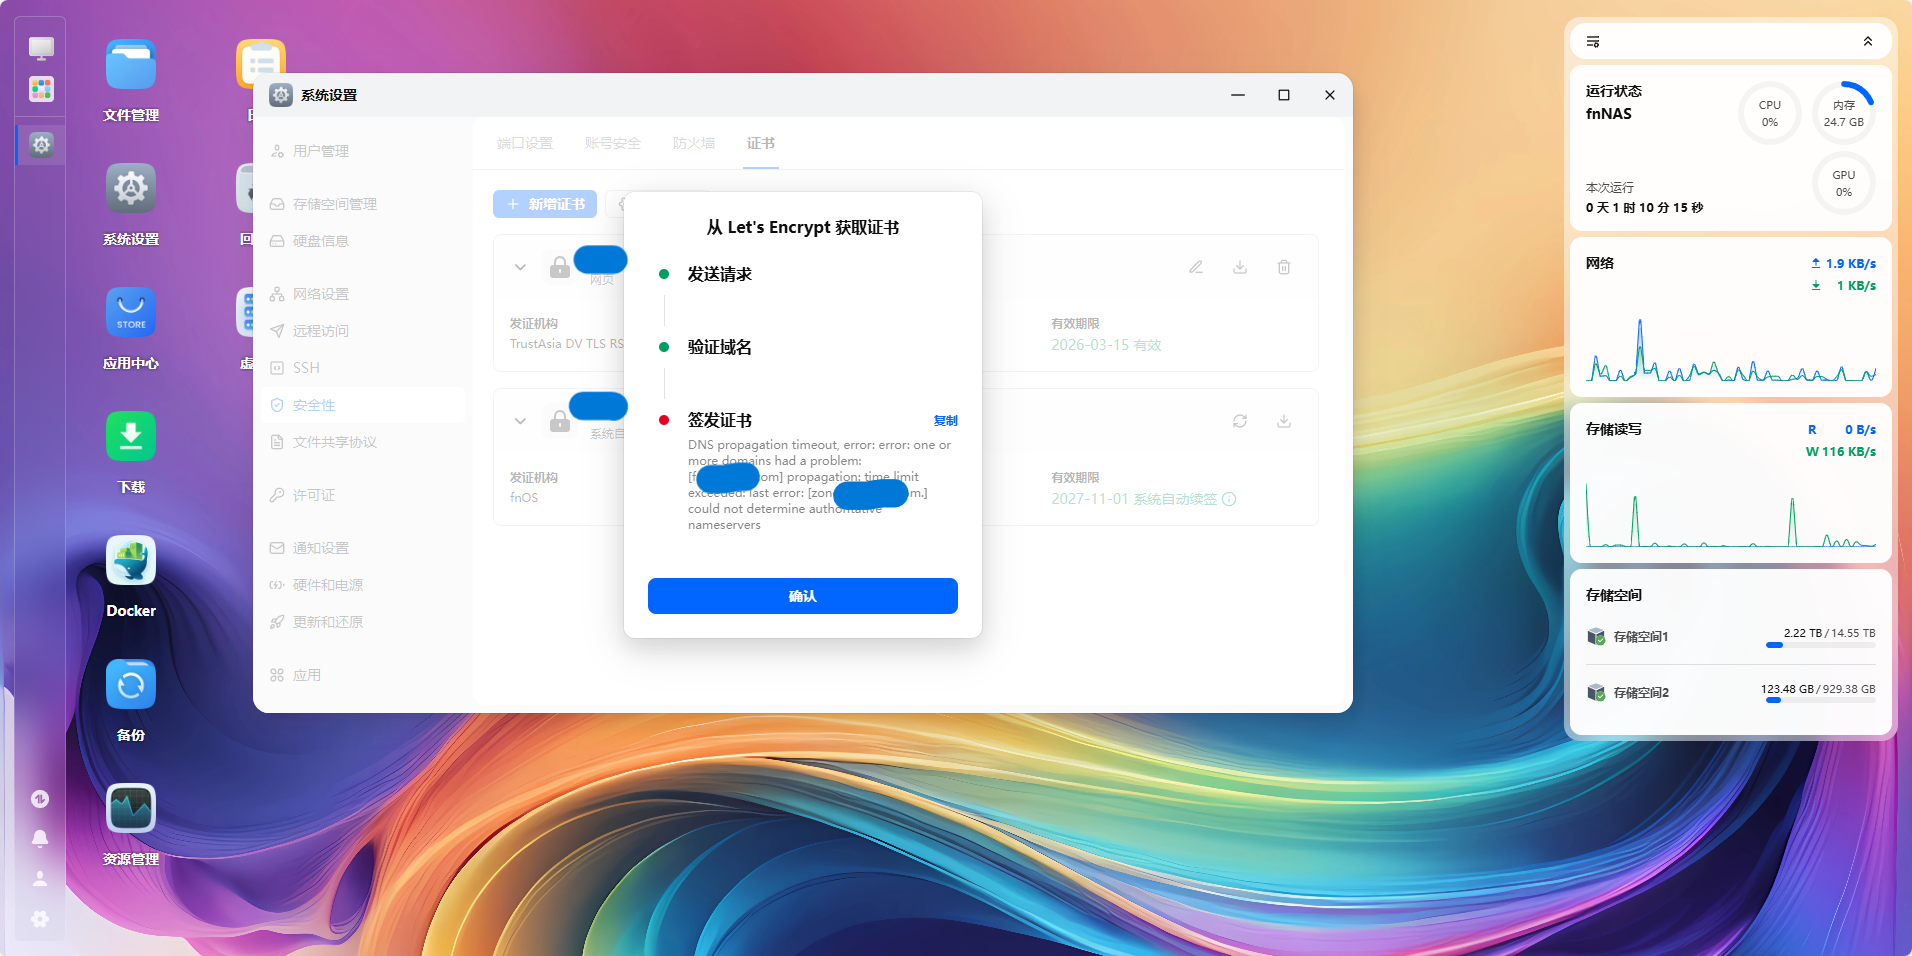Screen dimensions: 1912x956
Task: Click the 存储空间1 usage bar
Action: [x=1820, y=646]
